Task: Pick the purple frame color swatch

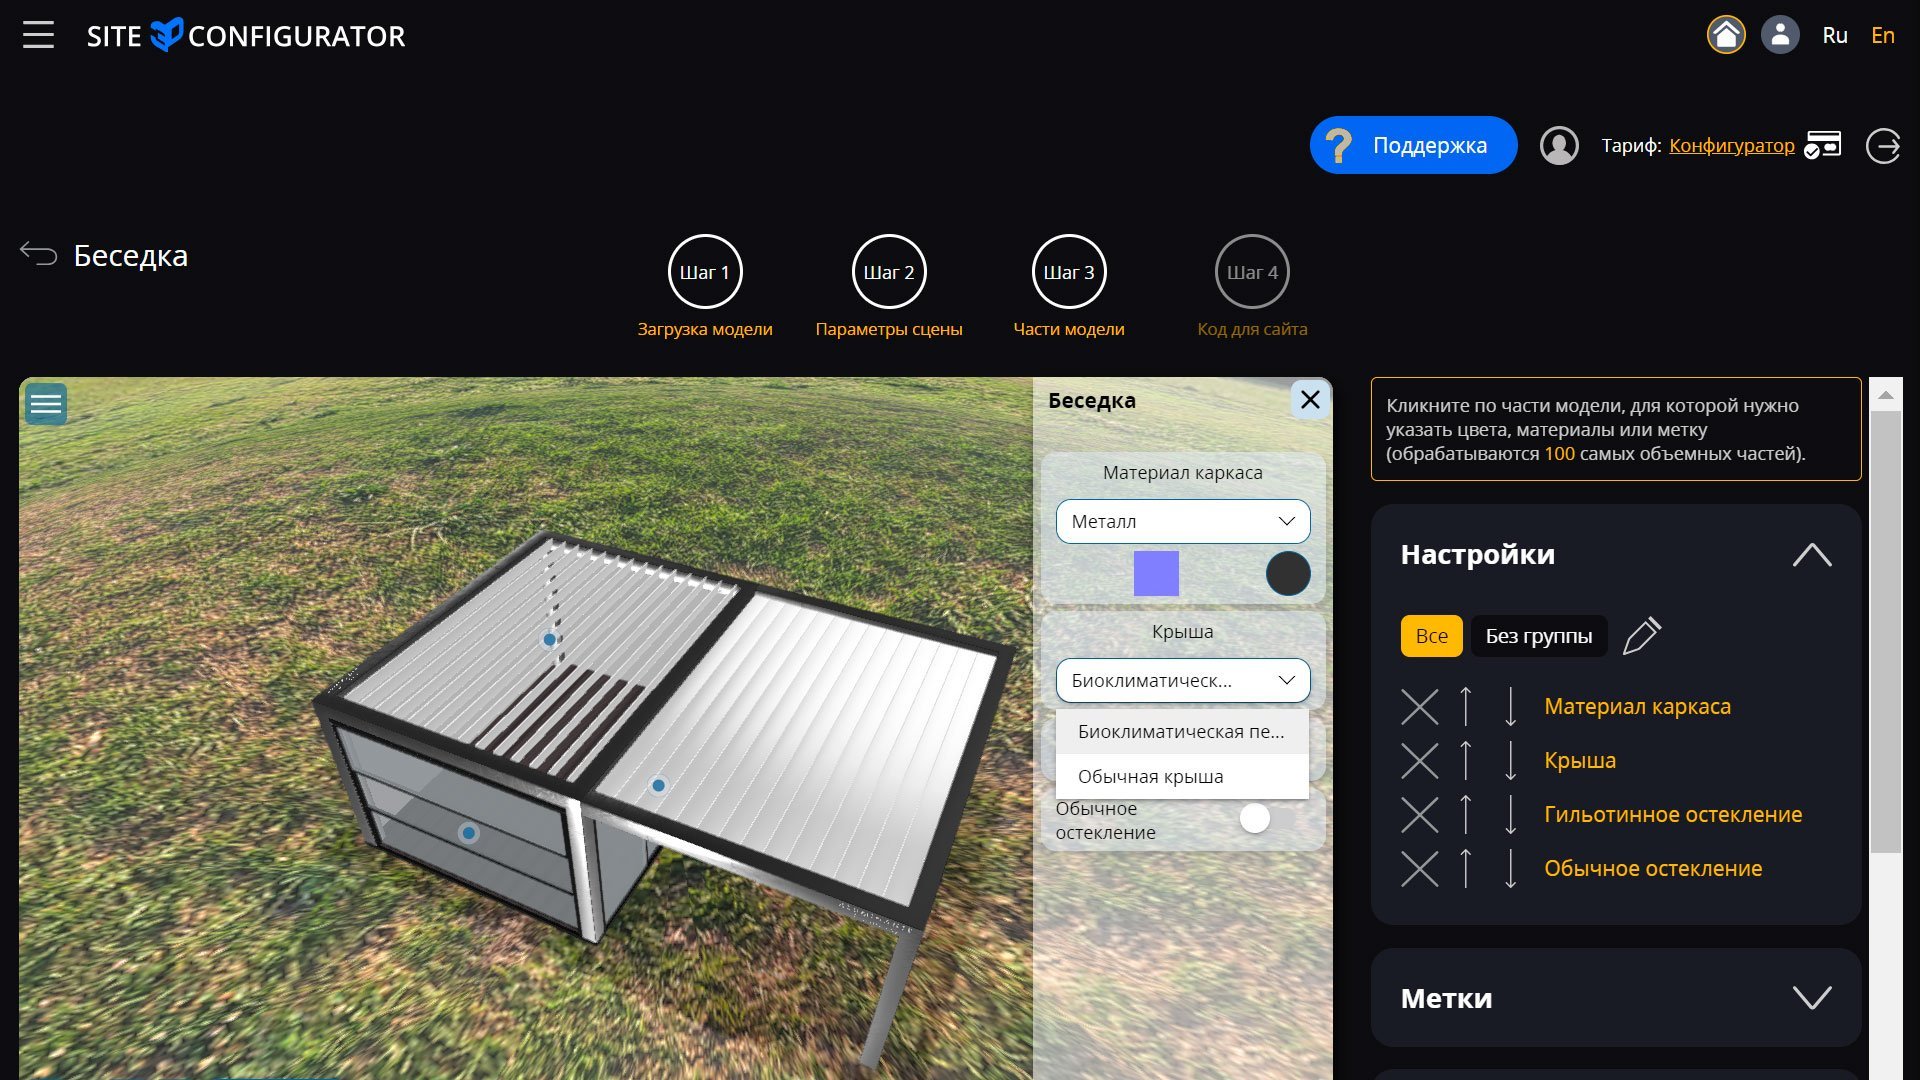Action: click(x=1156, y=573)
